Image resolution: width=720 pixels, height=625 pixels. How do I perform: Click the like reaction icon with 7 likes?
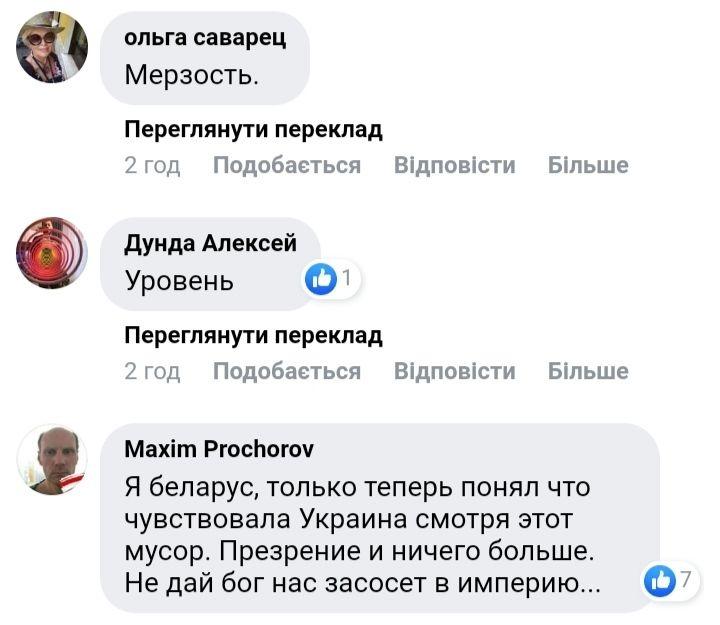pos(661,580)
